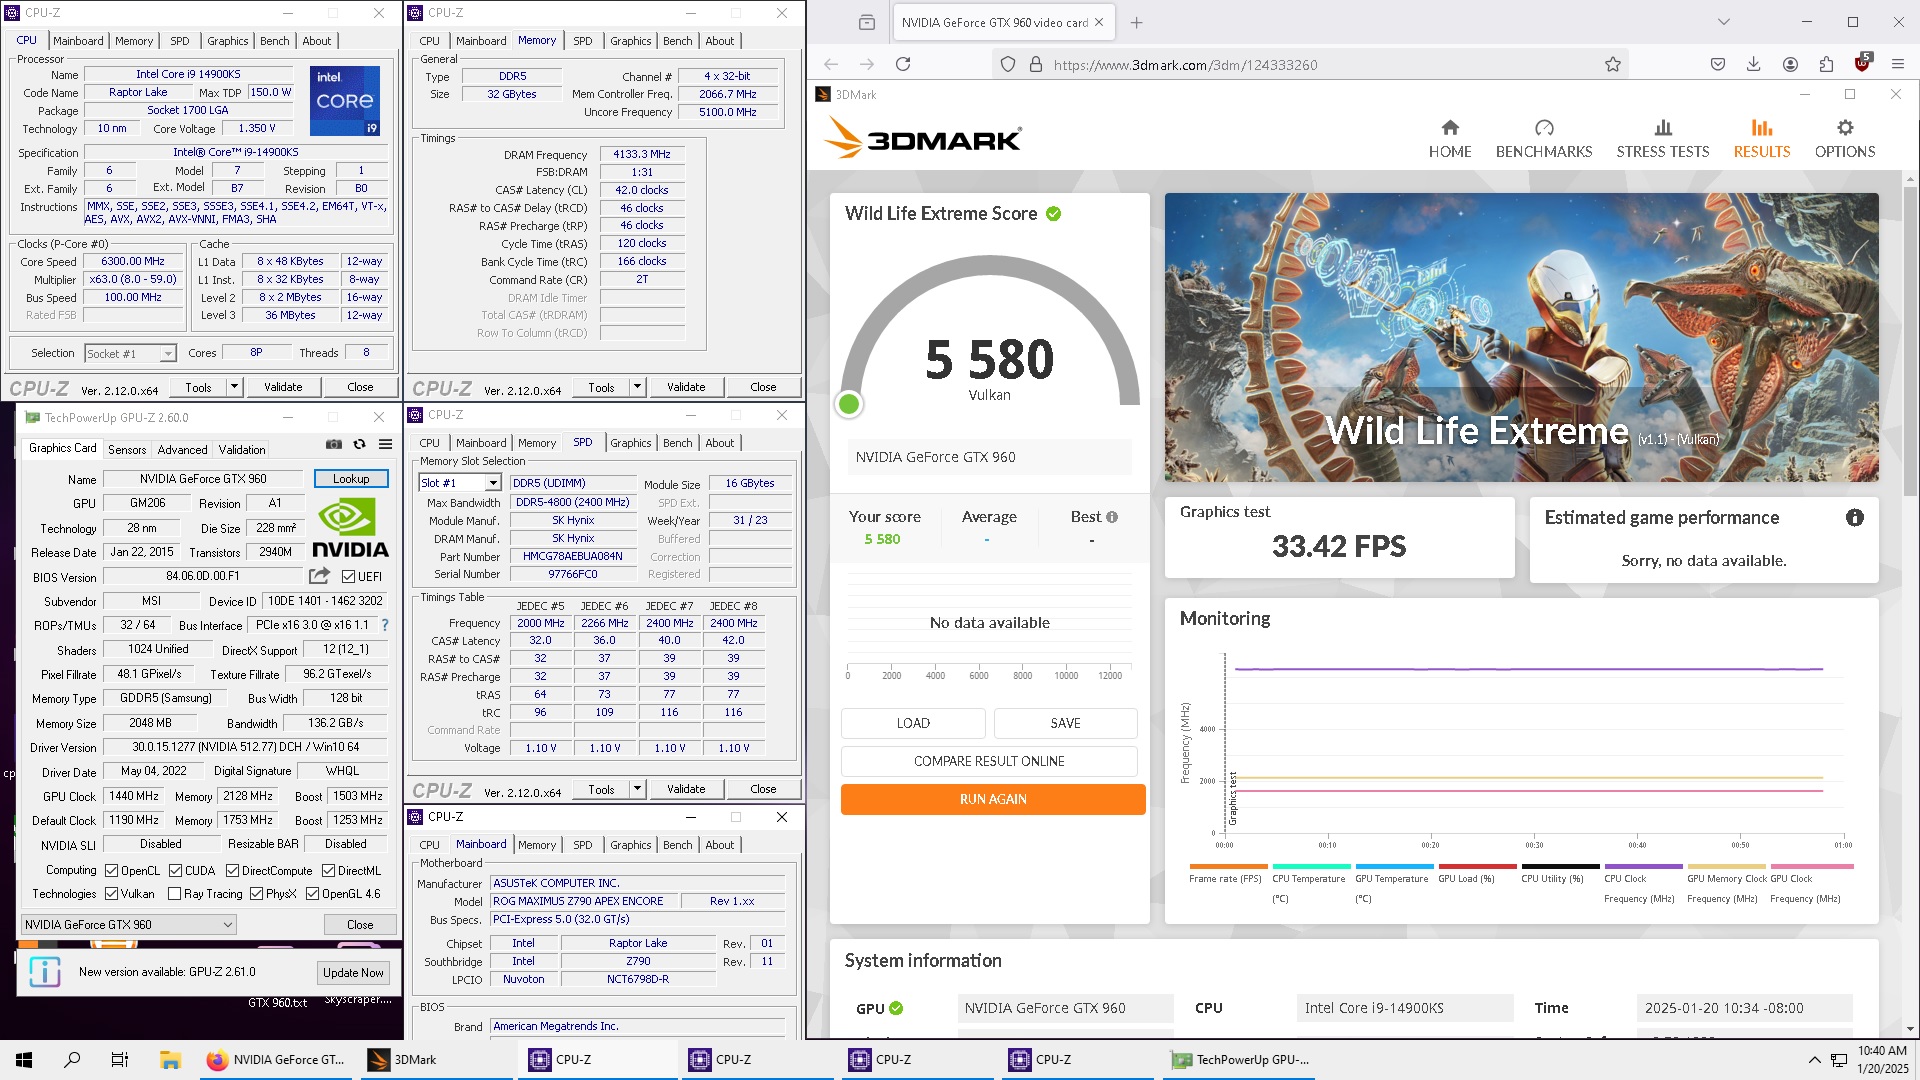The width and height of the screenshot is (1920, 1080).
Task: Click the Bus Interface question mark
Action: pyautogui.click(x=385, y=625)
